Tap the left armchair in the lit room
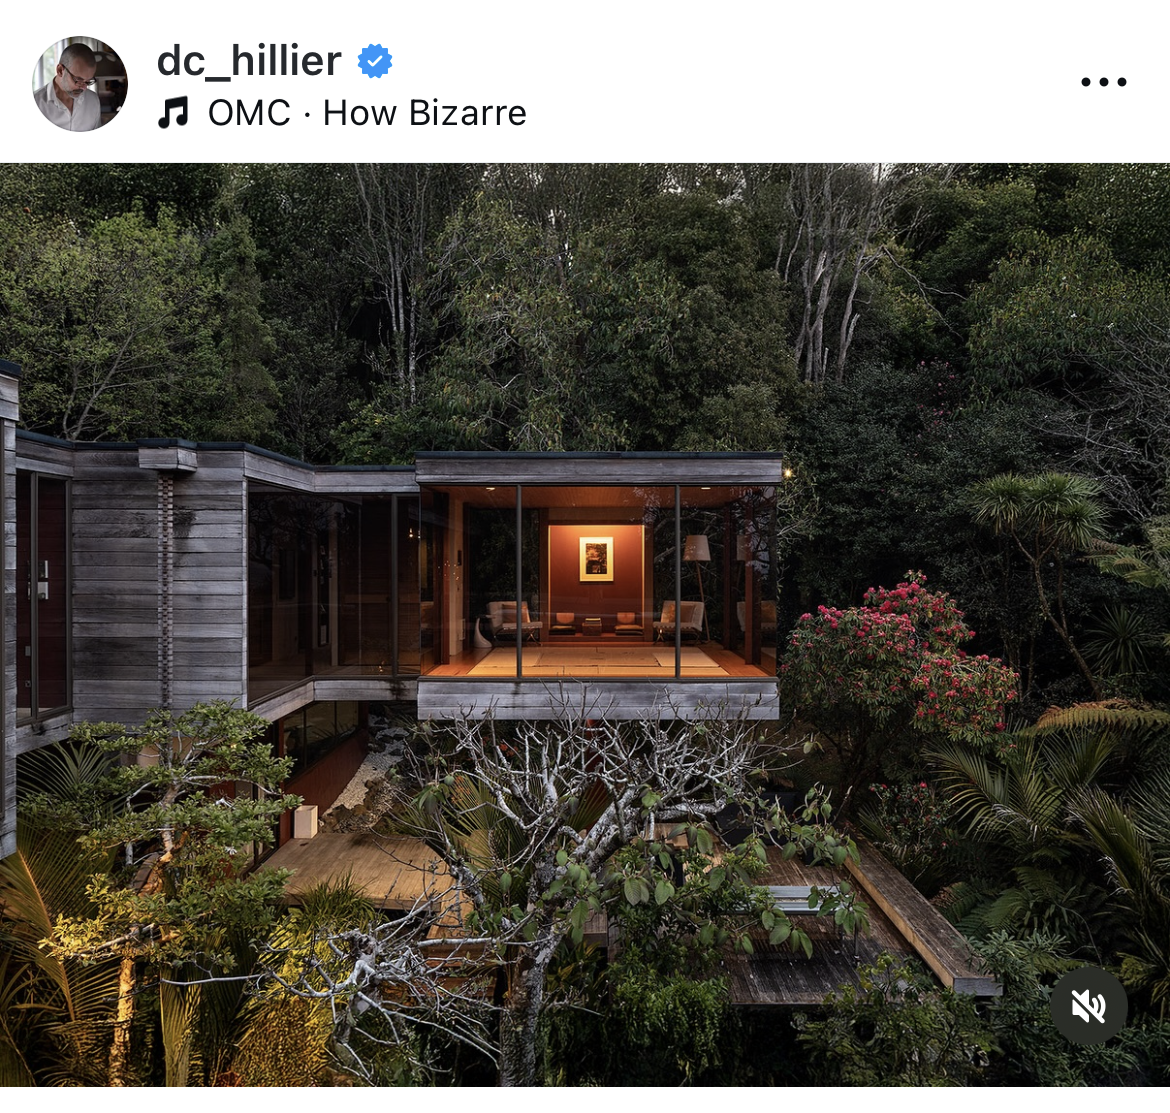The width and height of the screenshot is (1170, 1113). click(512, 621)
